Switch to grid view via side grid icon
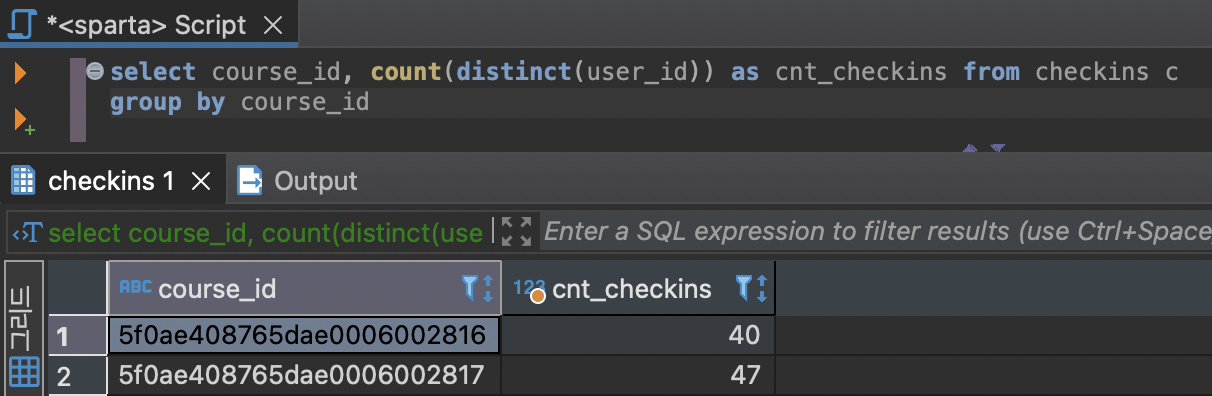The image size is (1212, 396). tap(24, 372)
